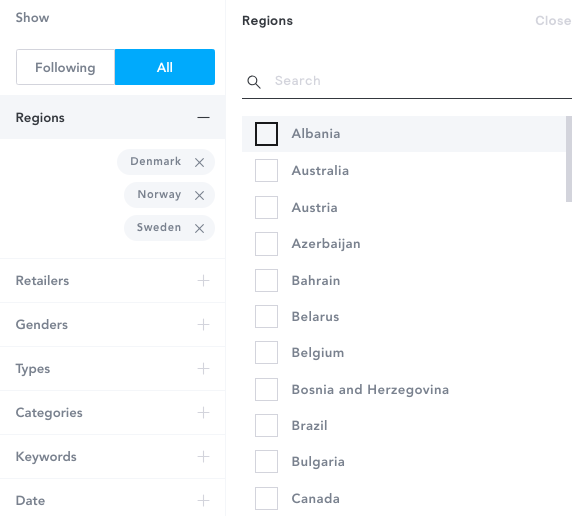
Task: Click the regions list scrollbar
Action: [x=569, y=159]
